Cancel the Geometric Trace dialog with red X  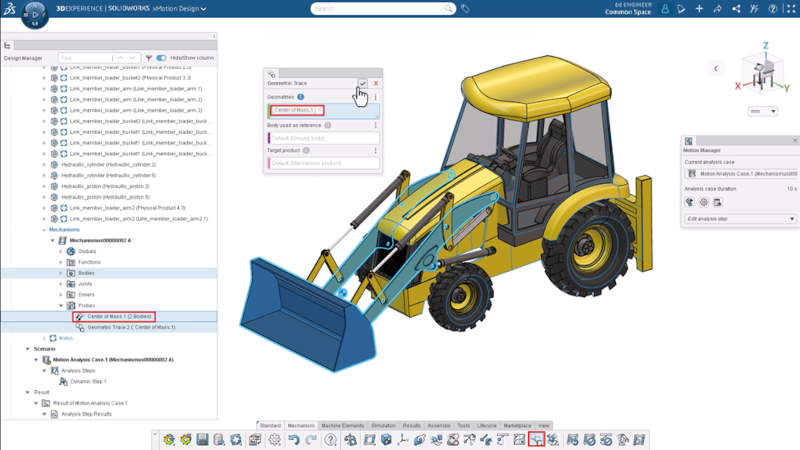[376, 84]
